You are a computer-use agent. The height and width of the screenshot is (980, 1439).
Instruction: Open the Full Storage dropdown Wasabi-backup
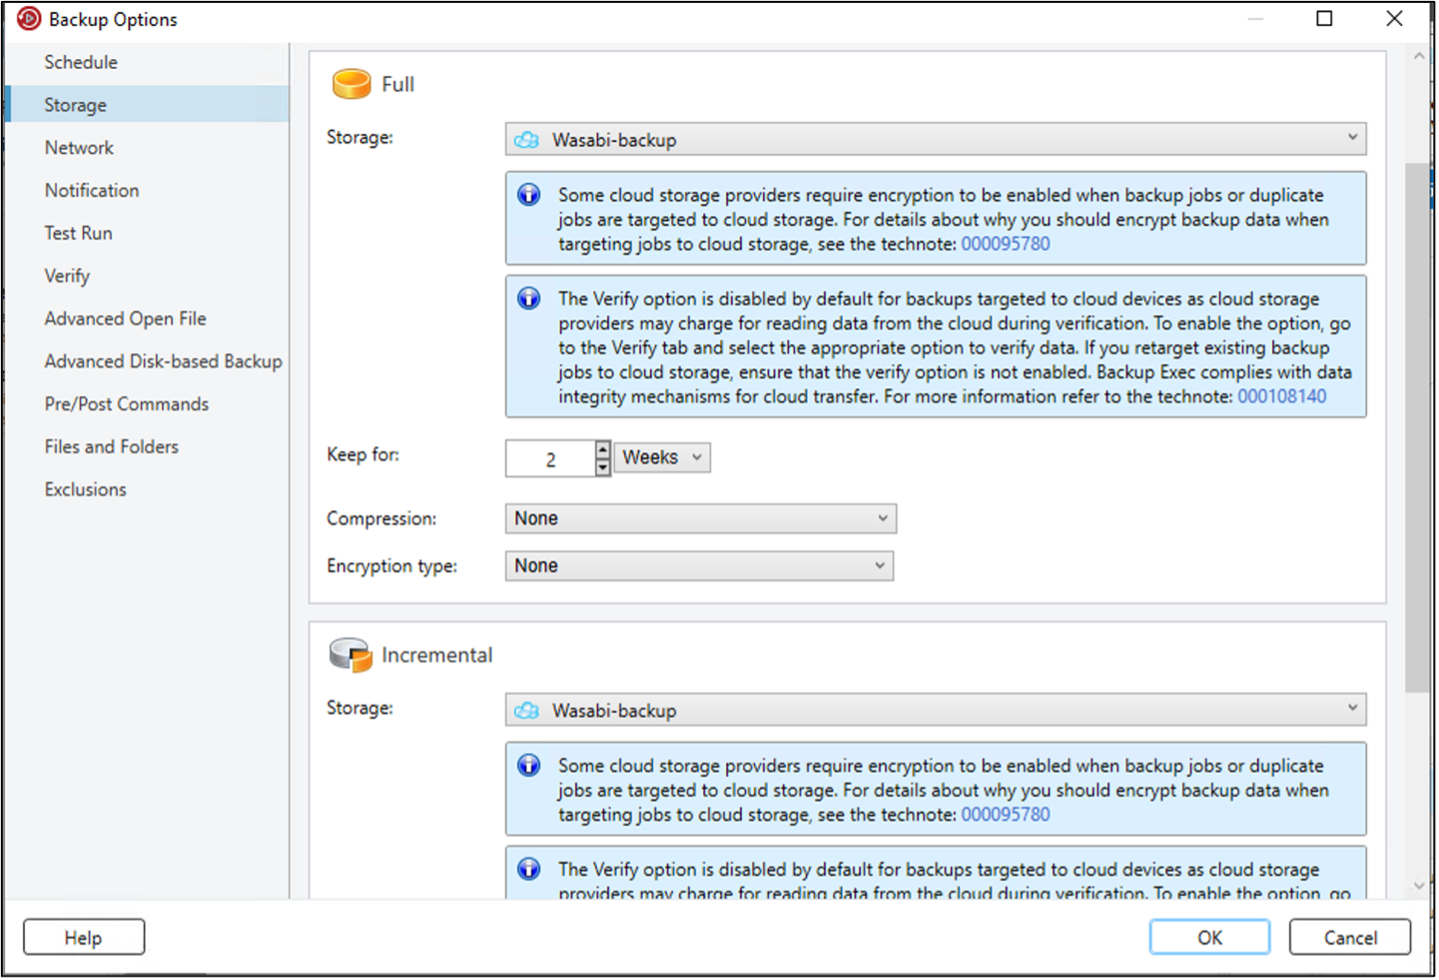936,139
